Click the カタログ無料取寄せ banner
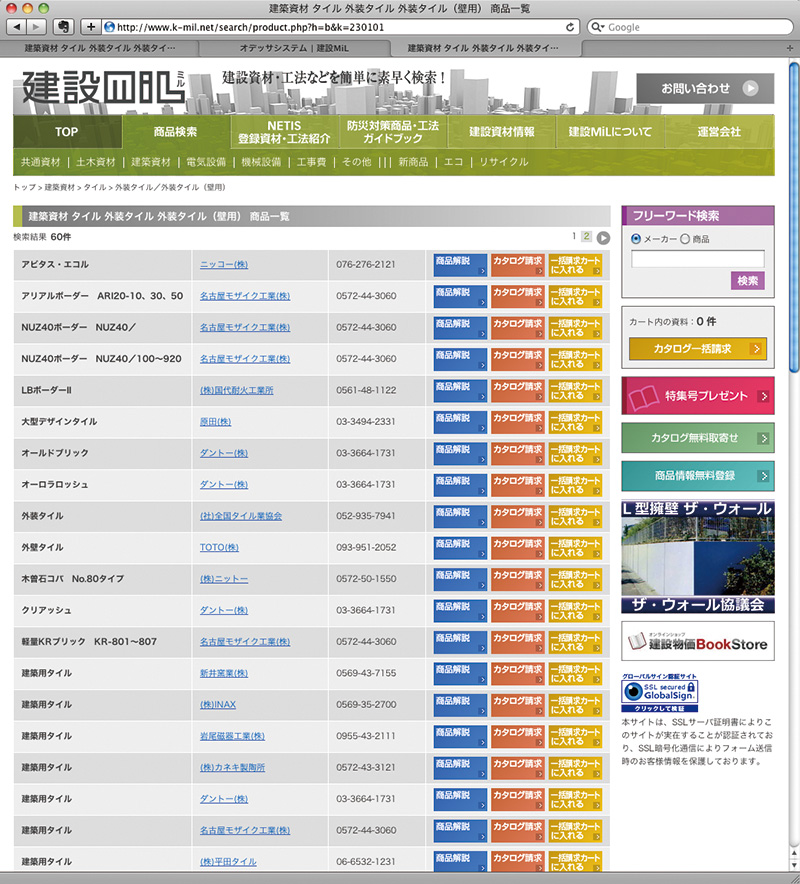Screen dimensions: 800x884 (x=698, y=438)
